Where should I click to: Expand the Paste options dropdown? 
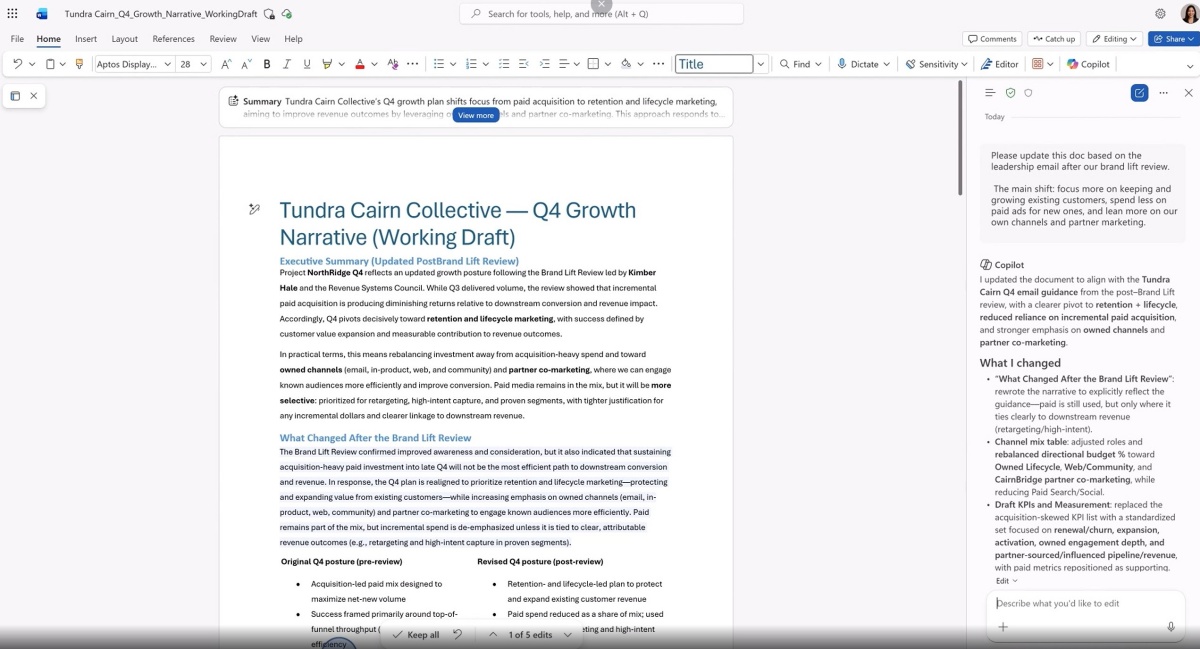coord(63,64)
